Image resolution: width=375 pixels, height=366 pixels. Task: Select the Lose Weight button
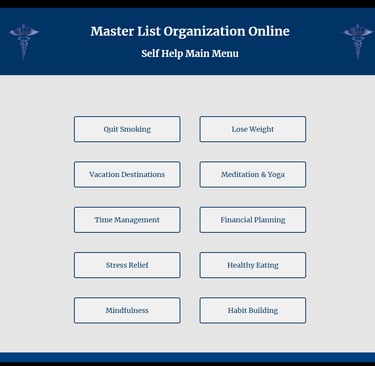tap(253, 129)
